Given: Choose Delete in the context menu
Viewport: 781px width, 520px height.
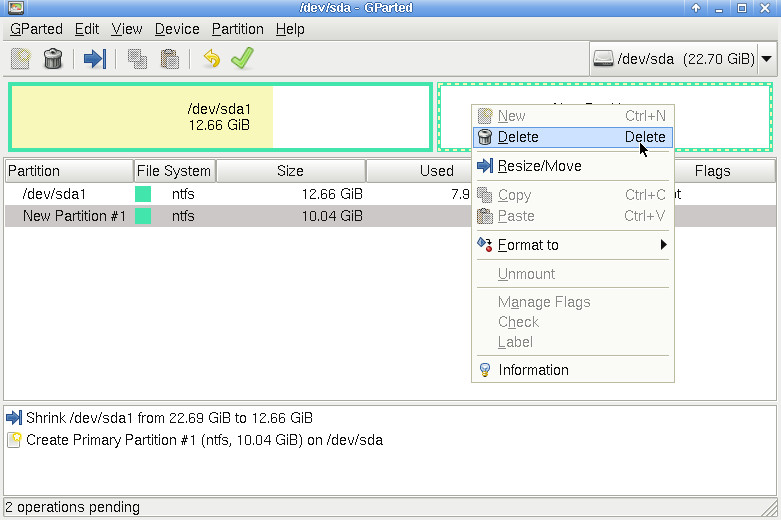Looking at the screenshot, I should point(572,137).
